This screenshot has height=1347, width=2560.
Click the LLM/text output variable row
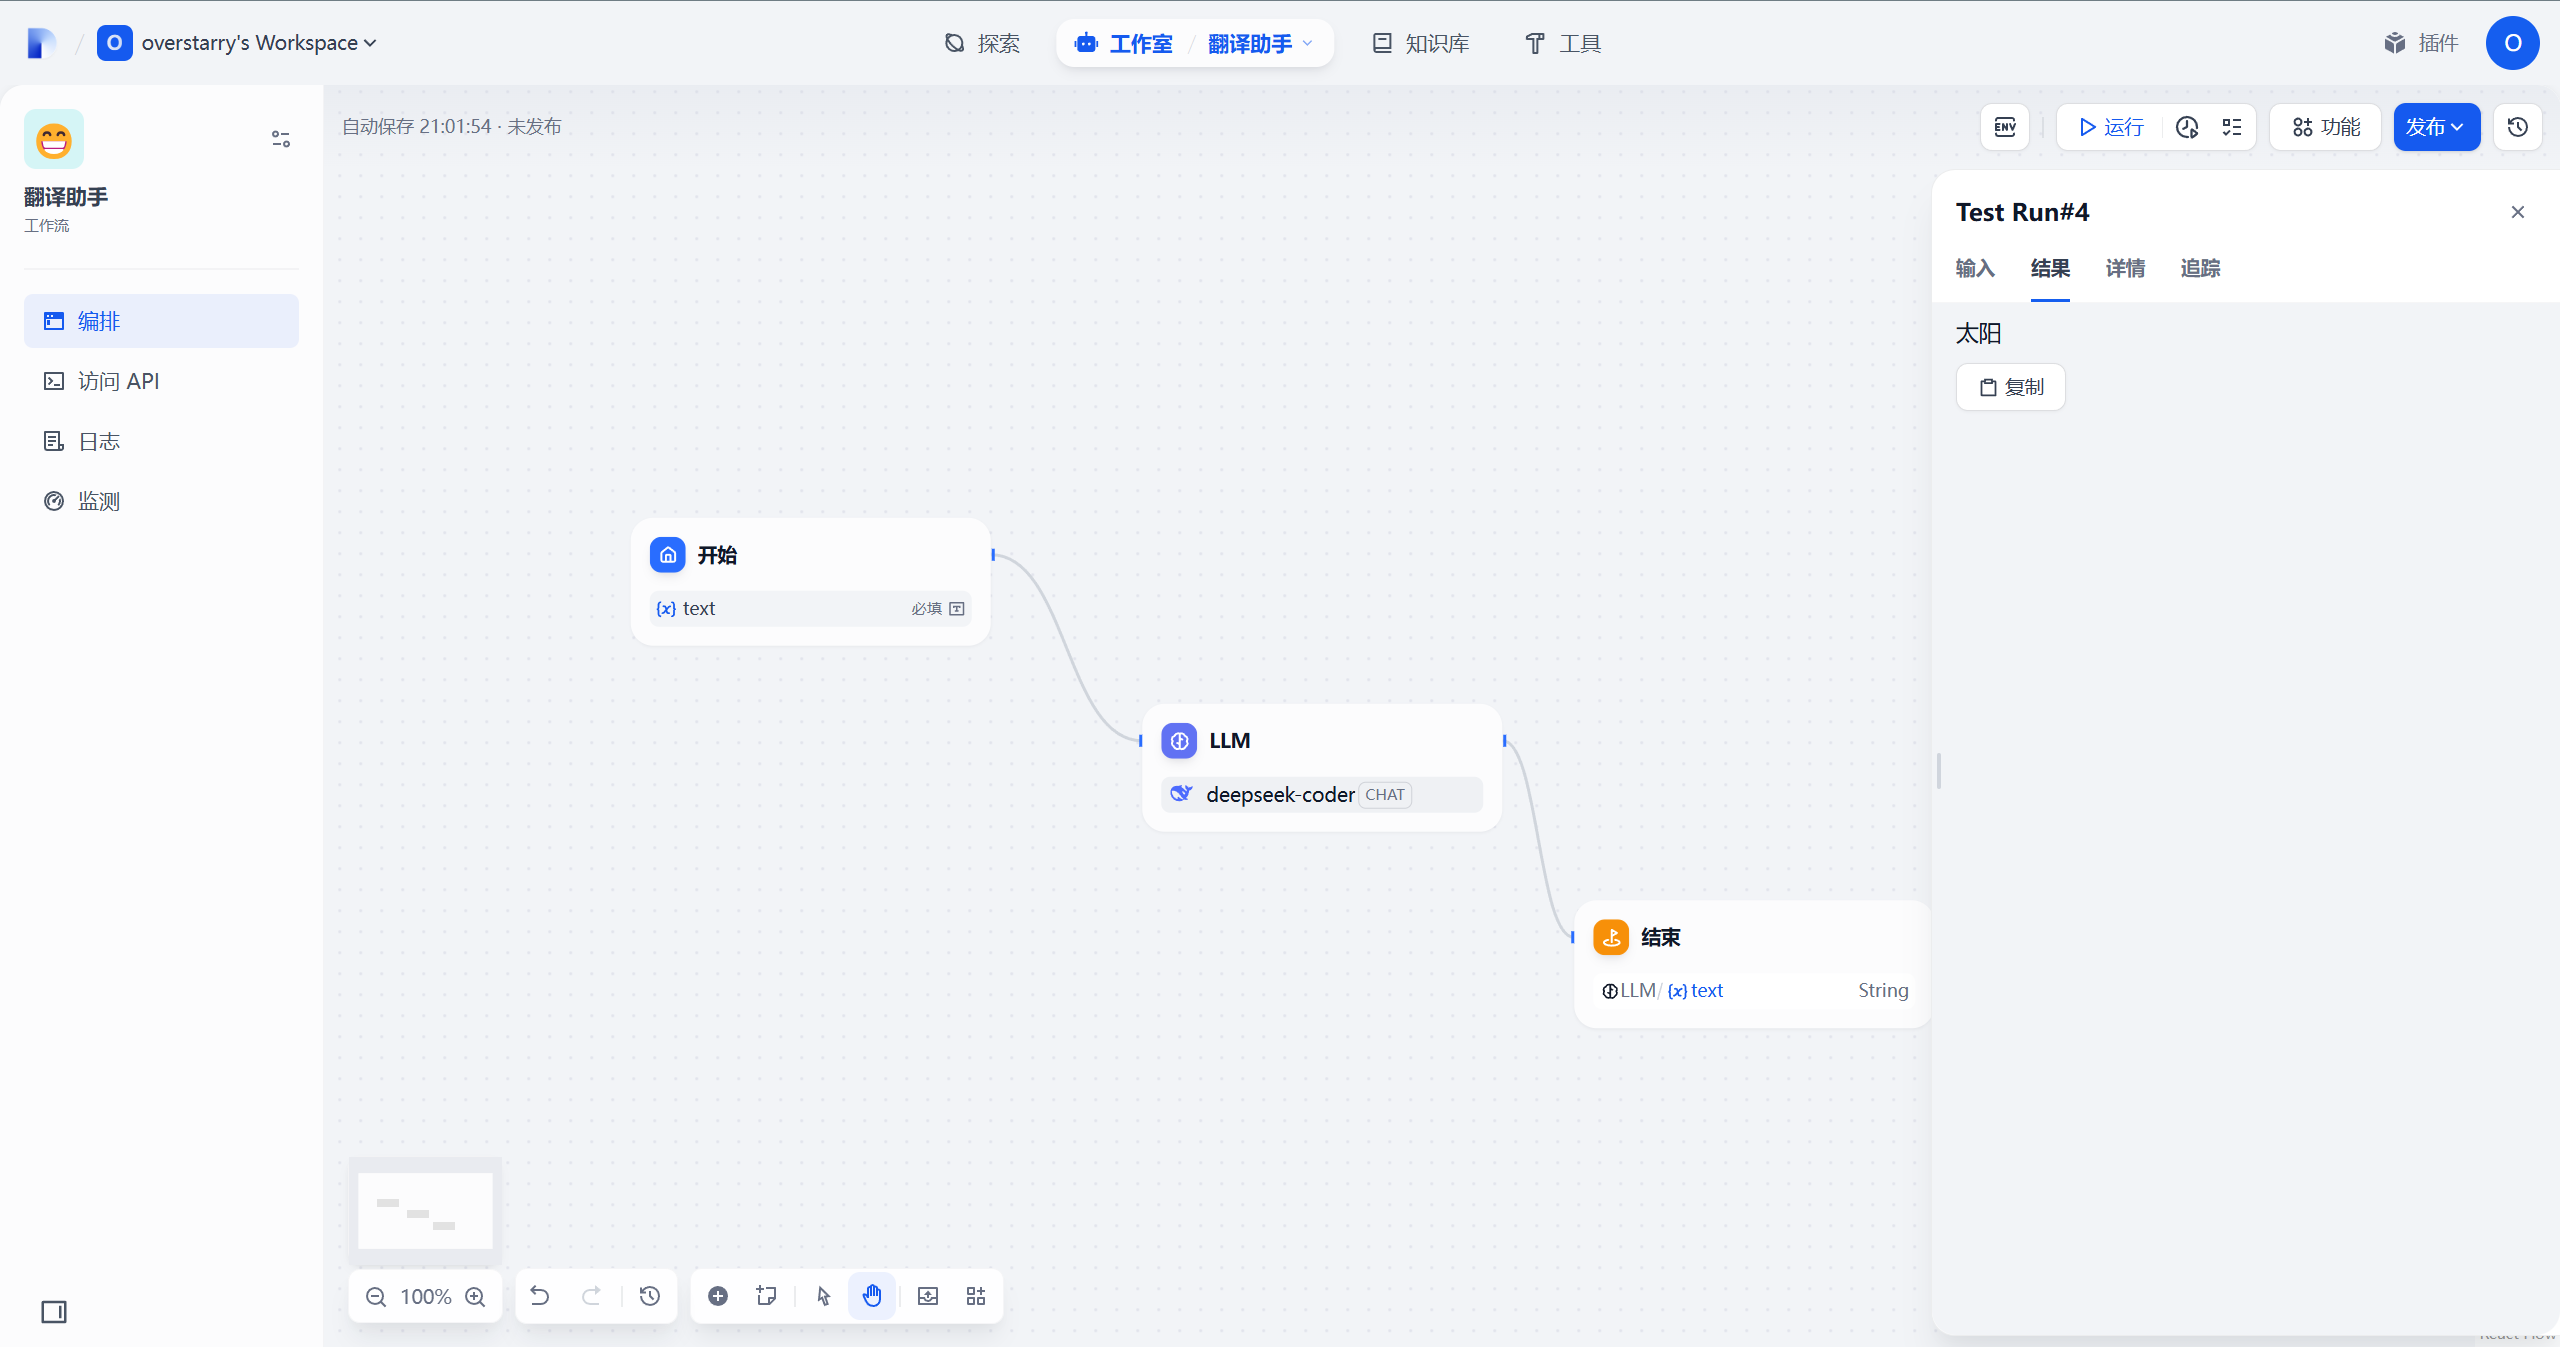(1755, 991)
